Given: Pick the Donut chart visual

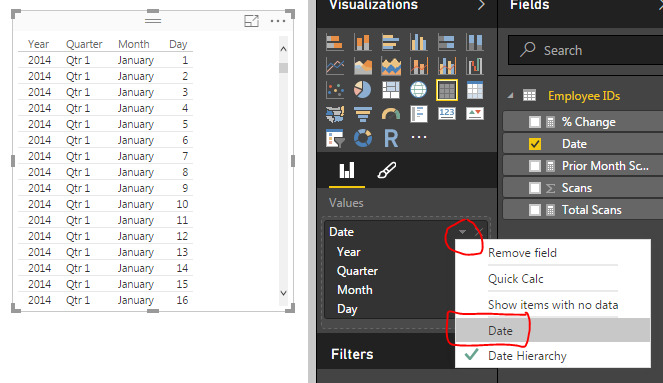Looking at the screenshot, I should click(362, 138).
